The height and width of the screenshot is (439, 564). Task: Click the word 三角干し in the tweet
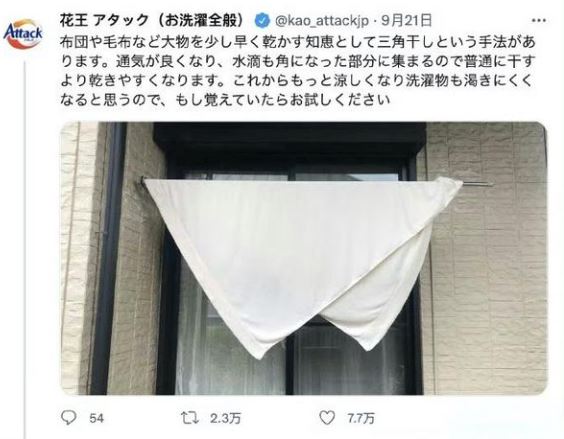pos(406,42)
